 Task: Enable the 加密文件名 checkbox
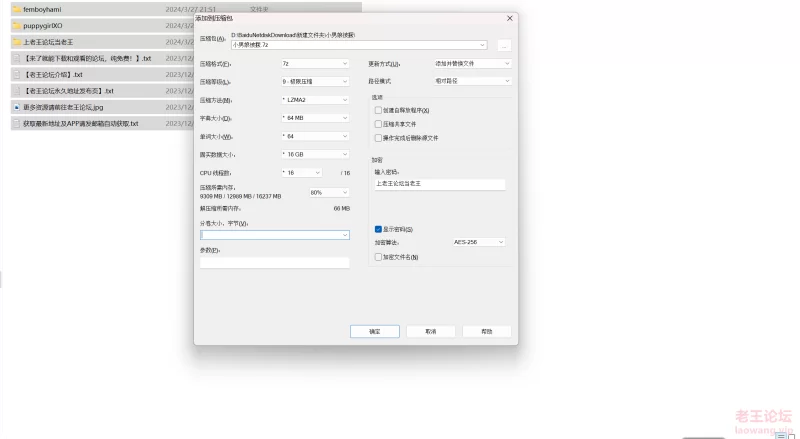[x=378, y=257]
